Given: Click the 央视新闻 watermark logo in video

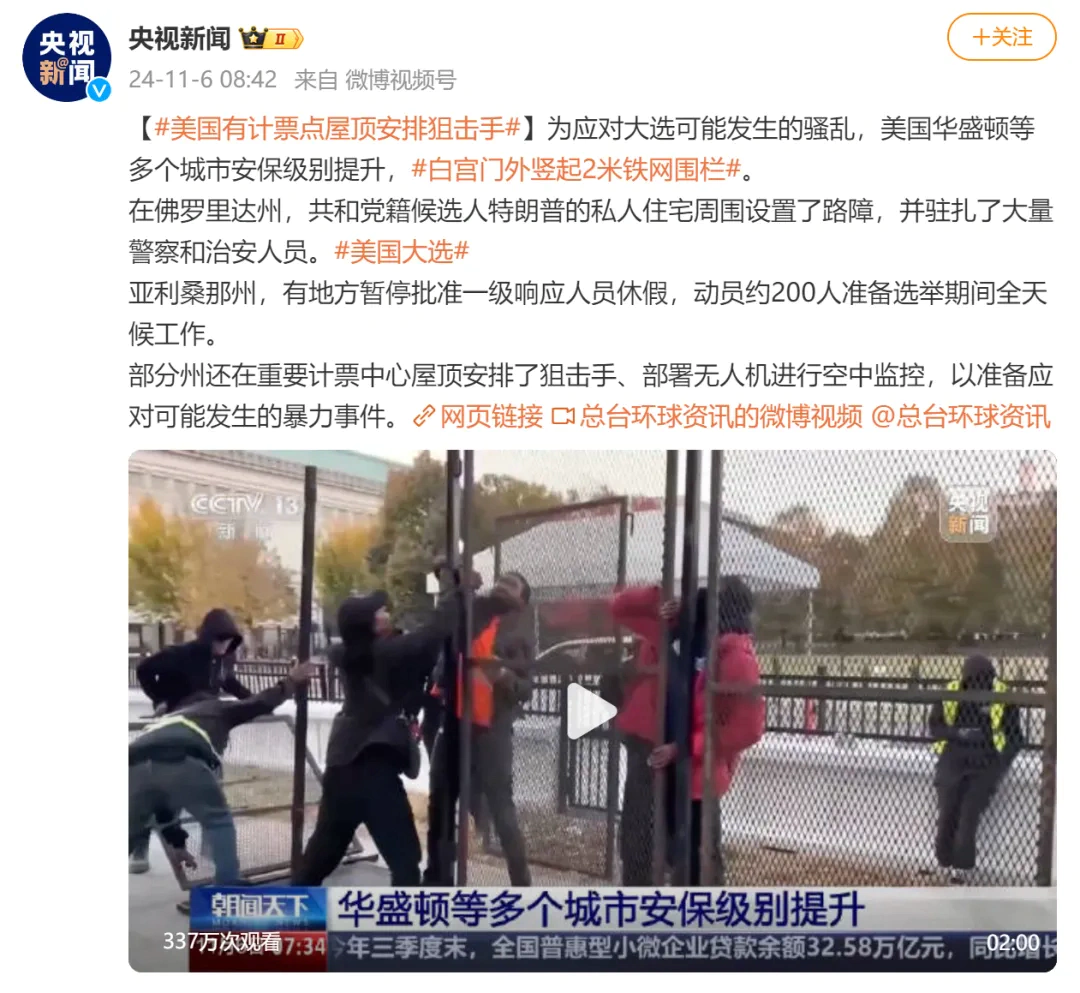Looking at the screenshot, I should pyautogui.click(x=968, y=514).
